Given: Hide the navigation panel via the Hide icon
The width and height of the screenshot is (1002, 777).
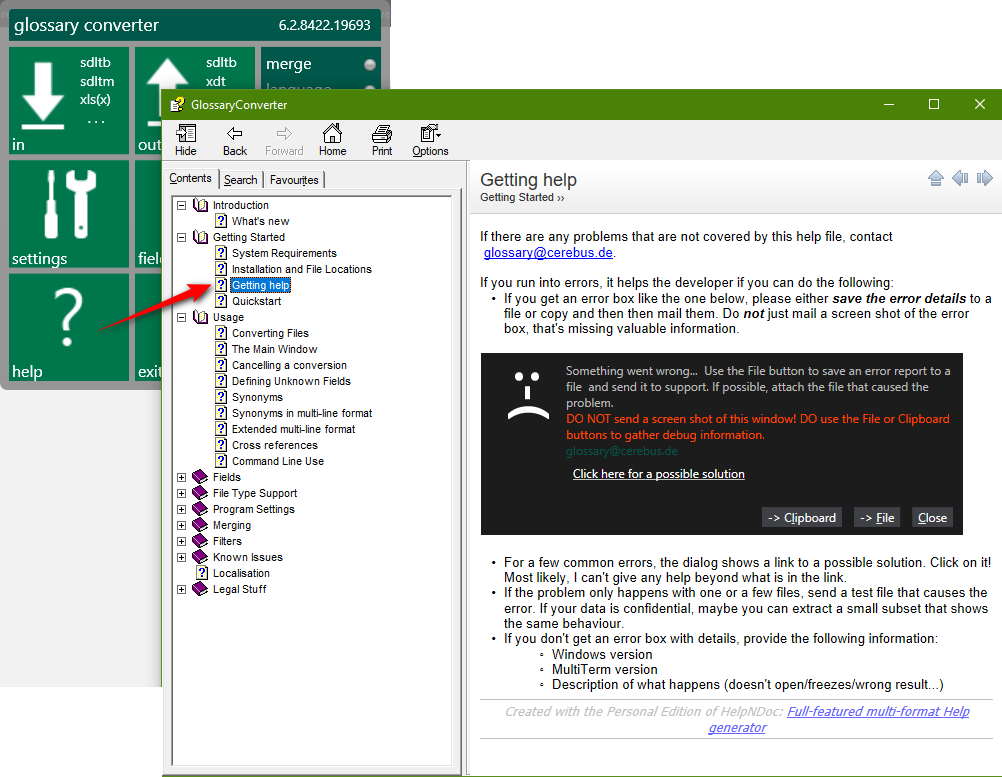Looking at the screenshot, I should tap(185, 139).
